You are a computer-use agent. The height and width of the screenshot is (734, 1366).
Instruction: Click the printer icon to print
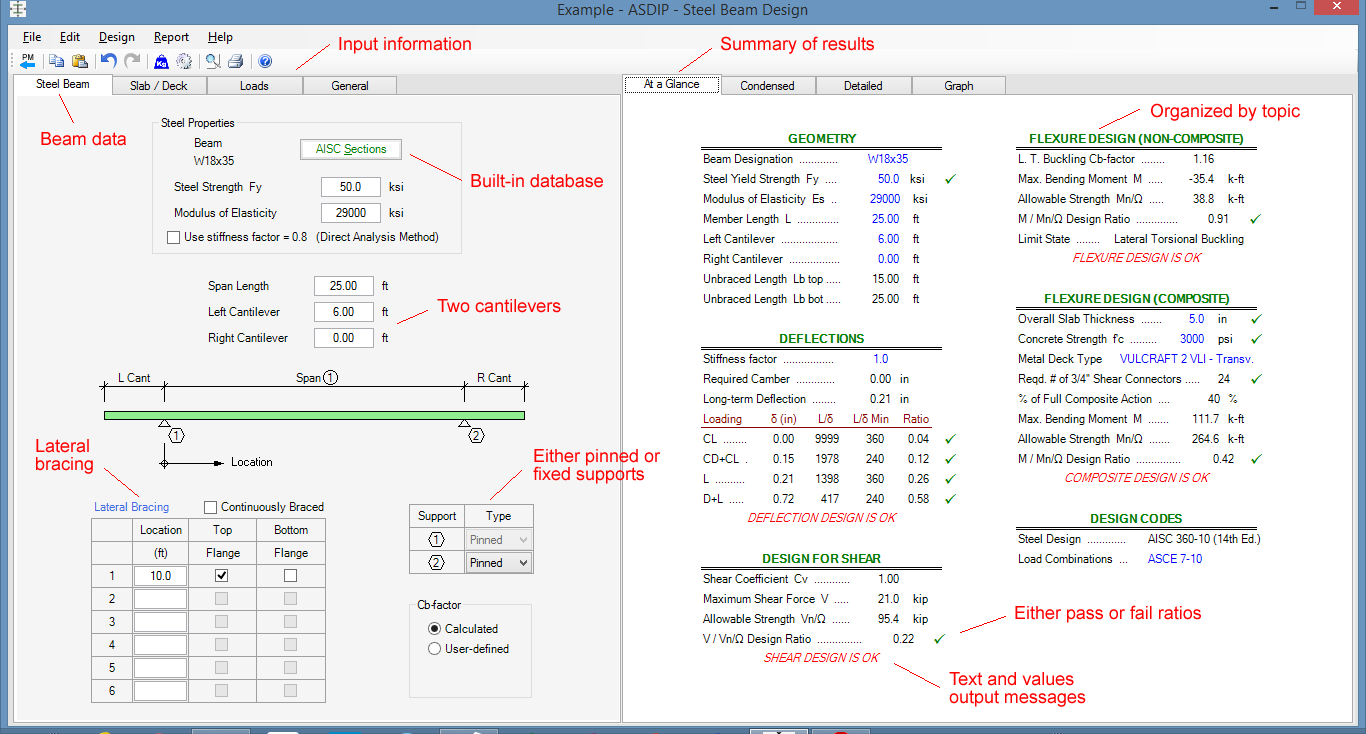[236, 61]
